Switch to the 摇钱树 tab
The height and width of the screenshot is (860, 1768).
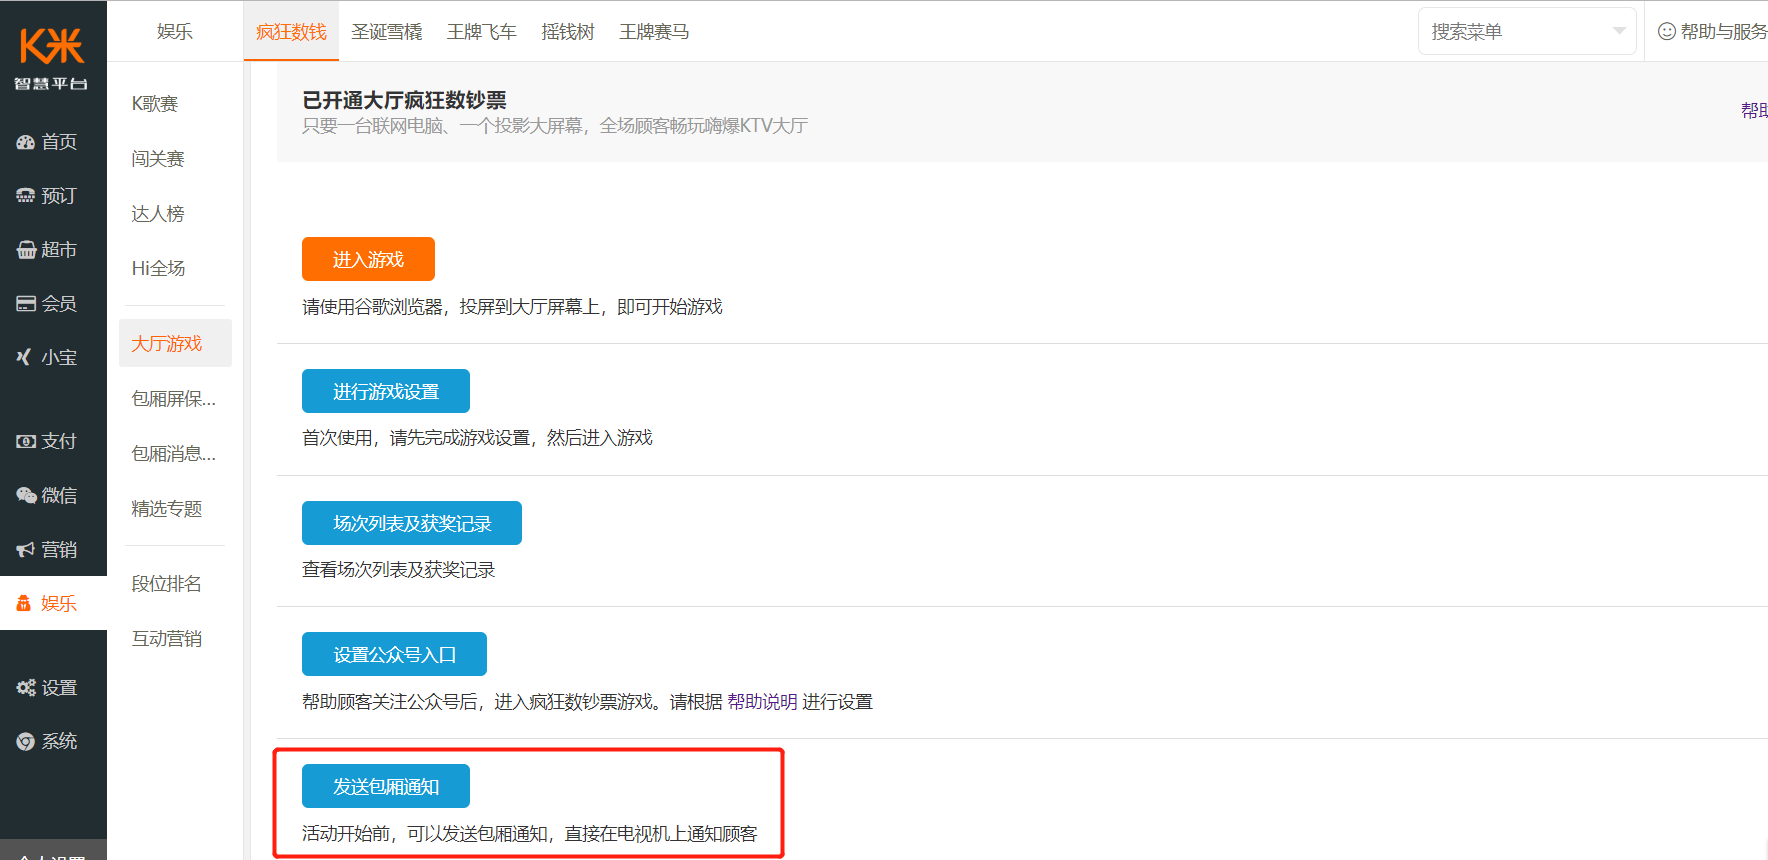[x=568, y=32]
